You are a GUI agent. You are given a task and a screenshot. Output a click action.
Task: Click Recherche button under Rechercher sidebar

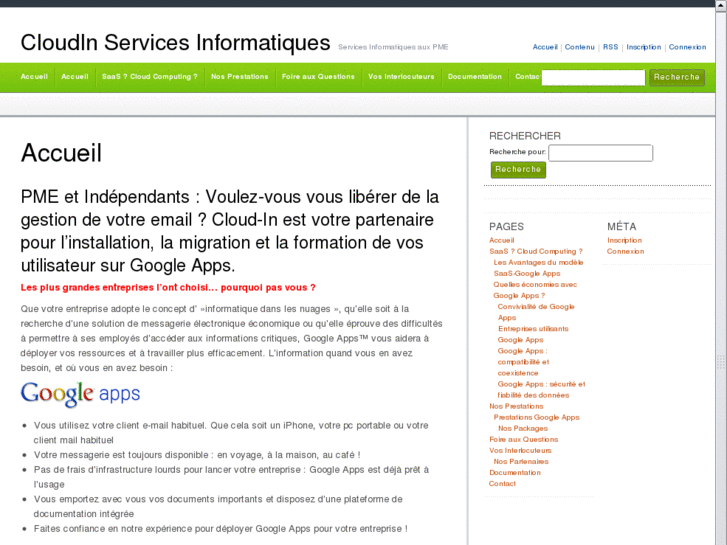coord(518,170)
